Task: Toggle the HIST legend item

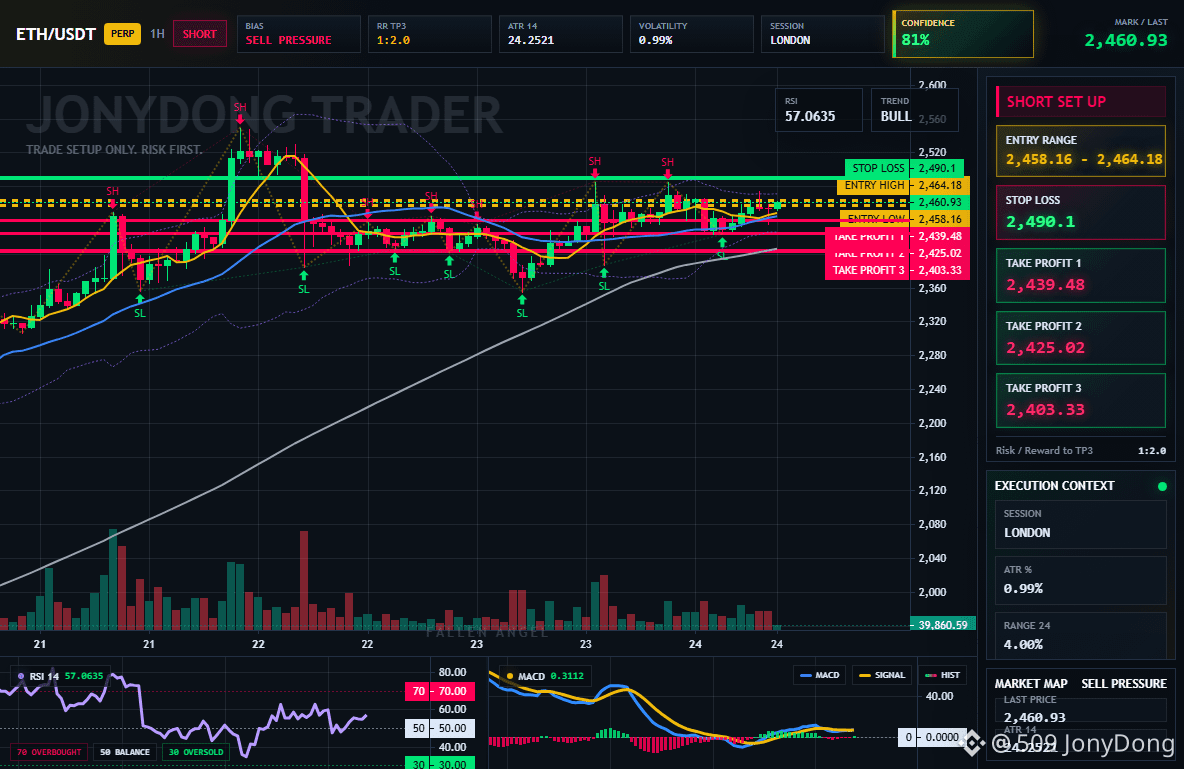Action: click(x=942, y=675)
